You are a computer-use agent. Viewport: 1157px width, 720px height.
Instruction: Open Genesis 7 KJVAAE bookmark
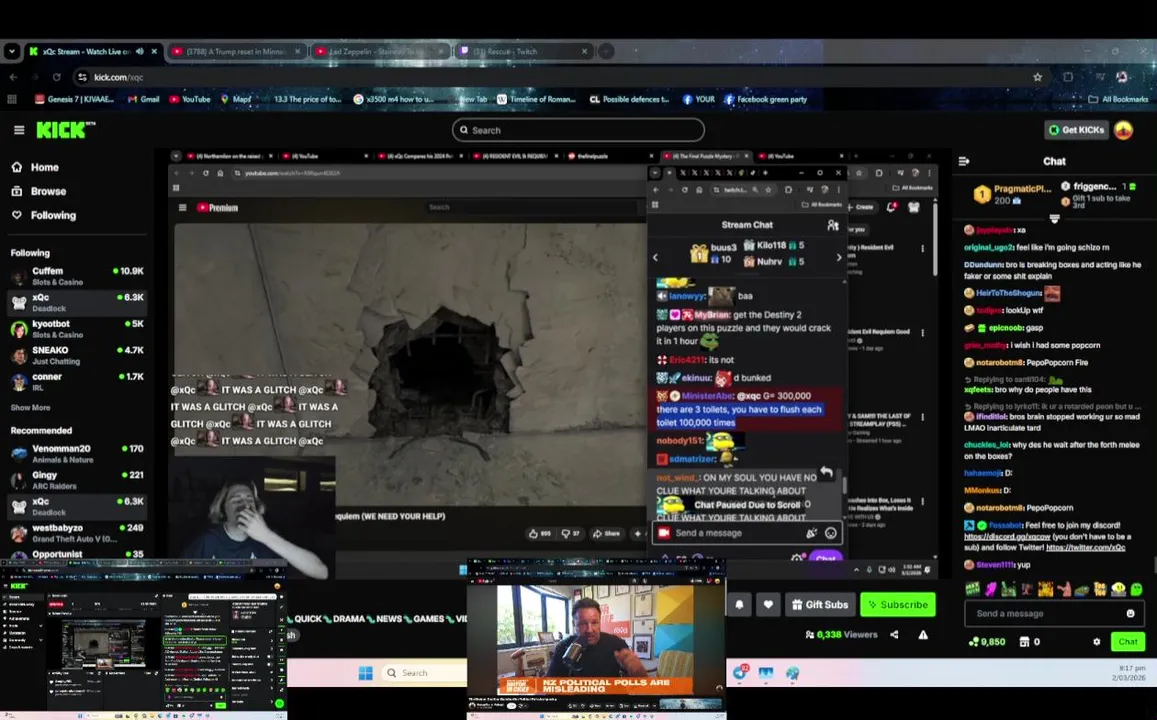pyautogui.click(x=74, y=99)
